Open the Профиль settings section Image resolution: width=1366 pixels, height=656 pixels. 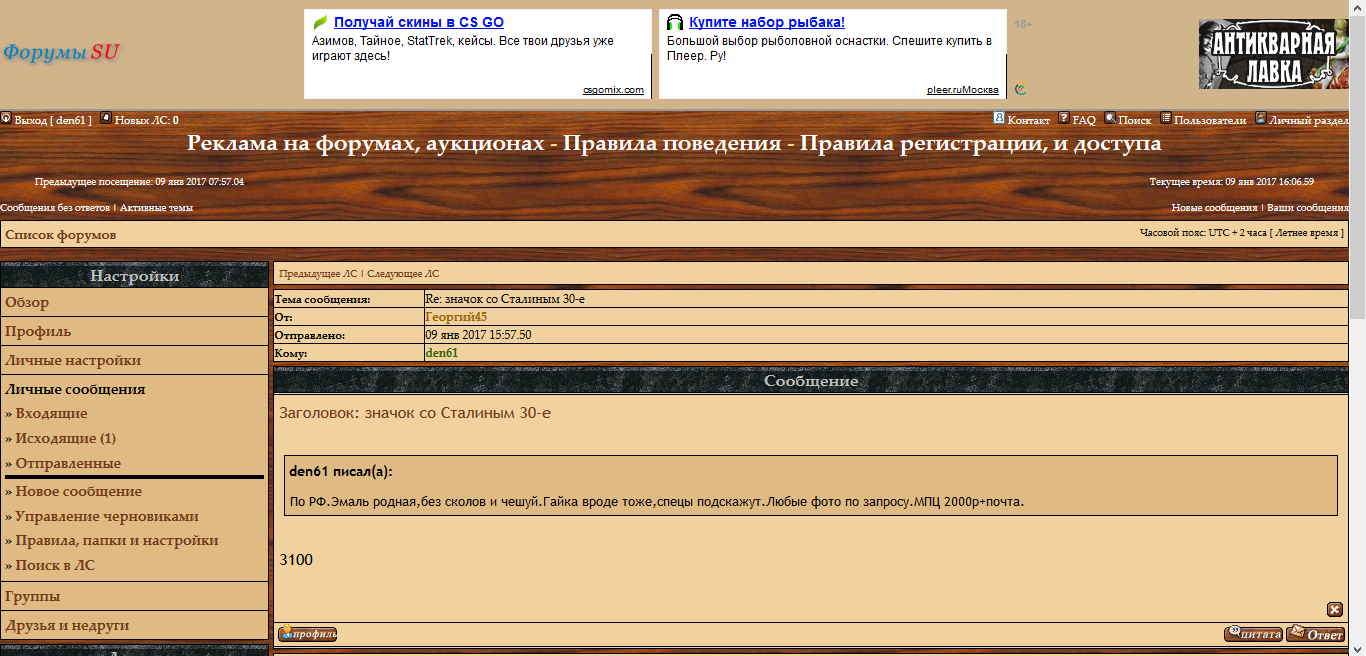coord(38,332)
